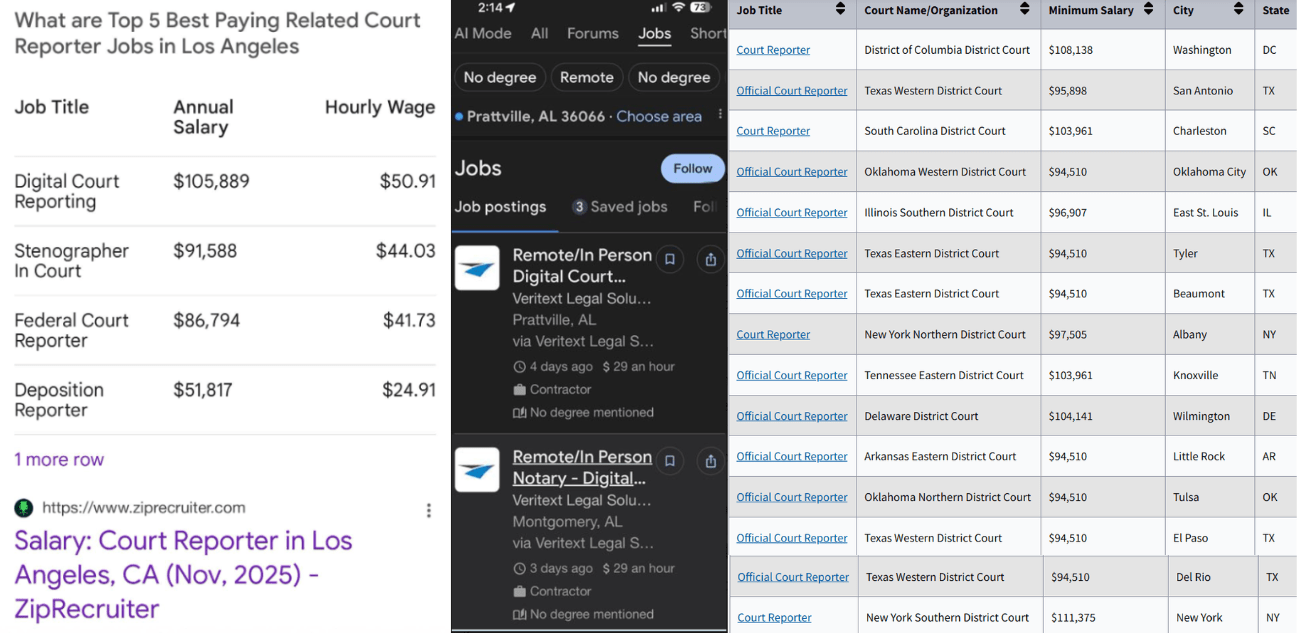This screenshot has height=633, width=1298.
Task: Click the ZipRecruiter favicon icon
Action: pos(23,508)
